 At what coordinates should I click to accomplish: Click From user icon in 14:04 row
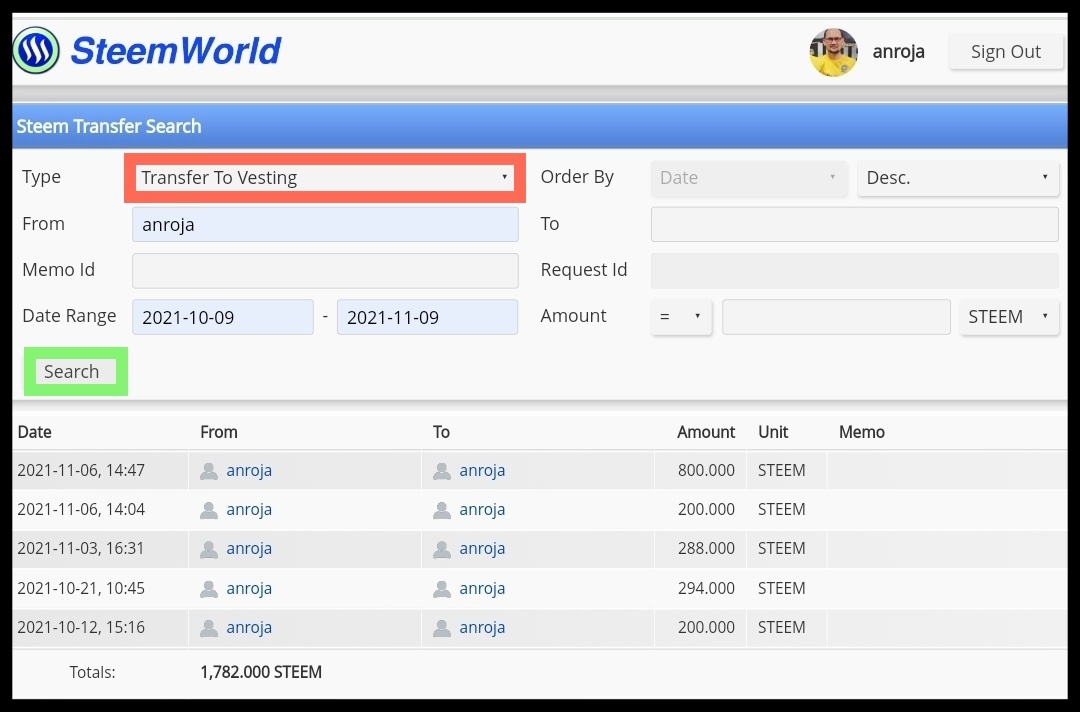pos(209,510)
